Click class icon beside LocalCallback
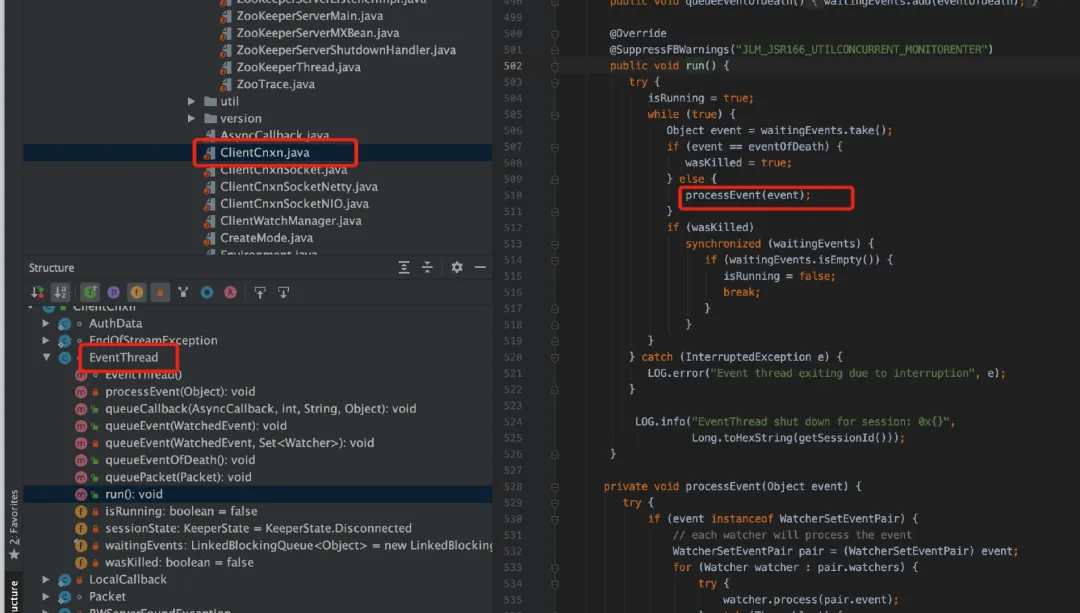Screen dimensions: 1080x613 pos(64,580)
